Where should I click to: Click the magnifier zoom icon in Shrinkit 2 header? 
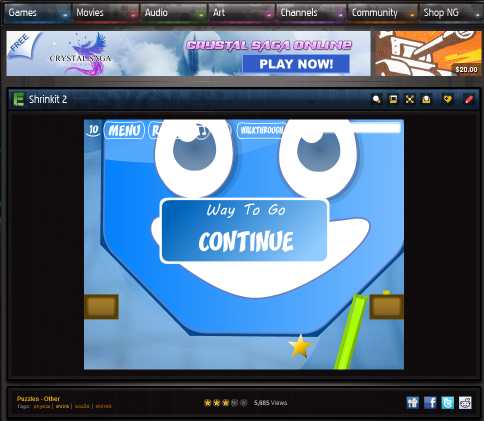(x=377, y=99)
